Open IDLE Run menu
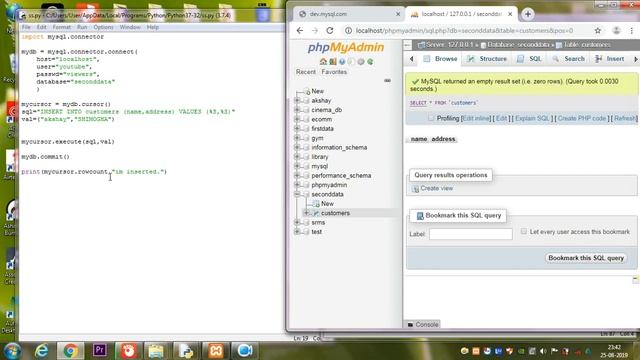640x360 pixels. (82, 27)
